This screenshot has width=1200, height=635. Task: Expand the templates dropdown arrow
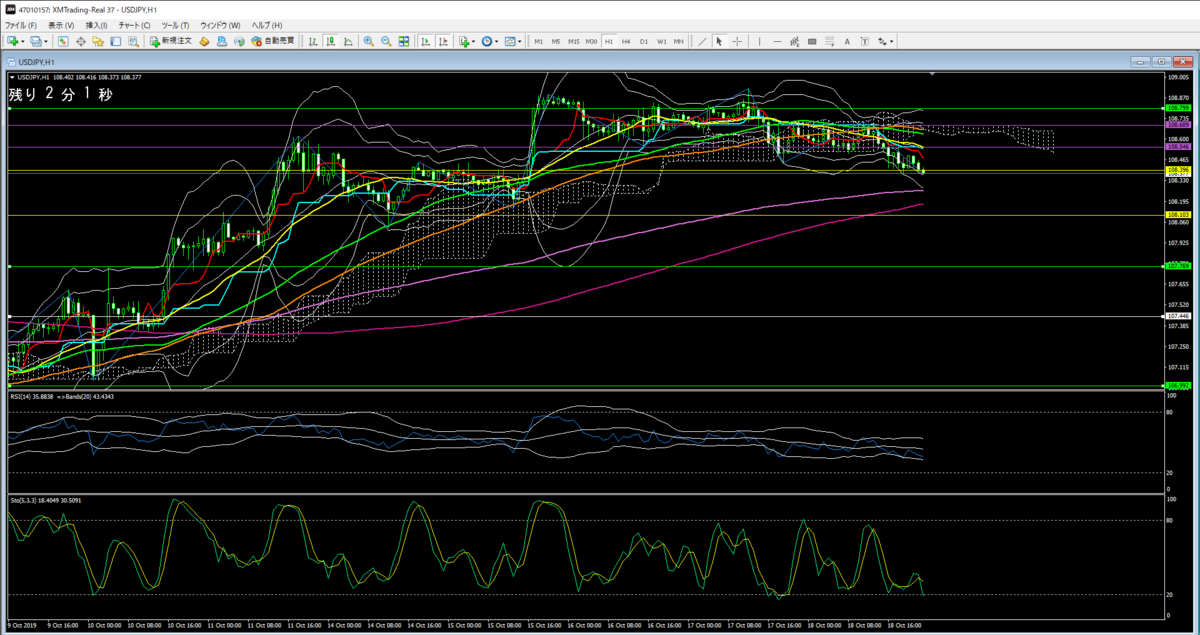(520, 41)
